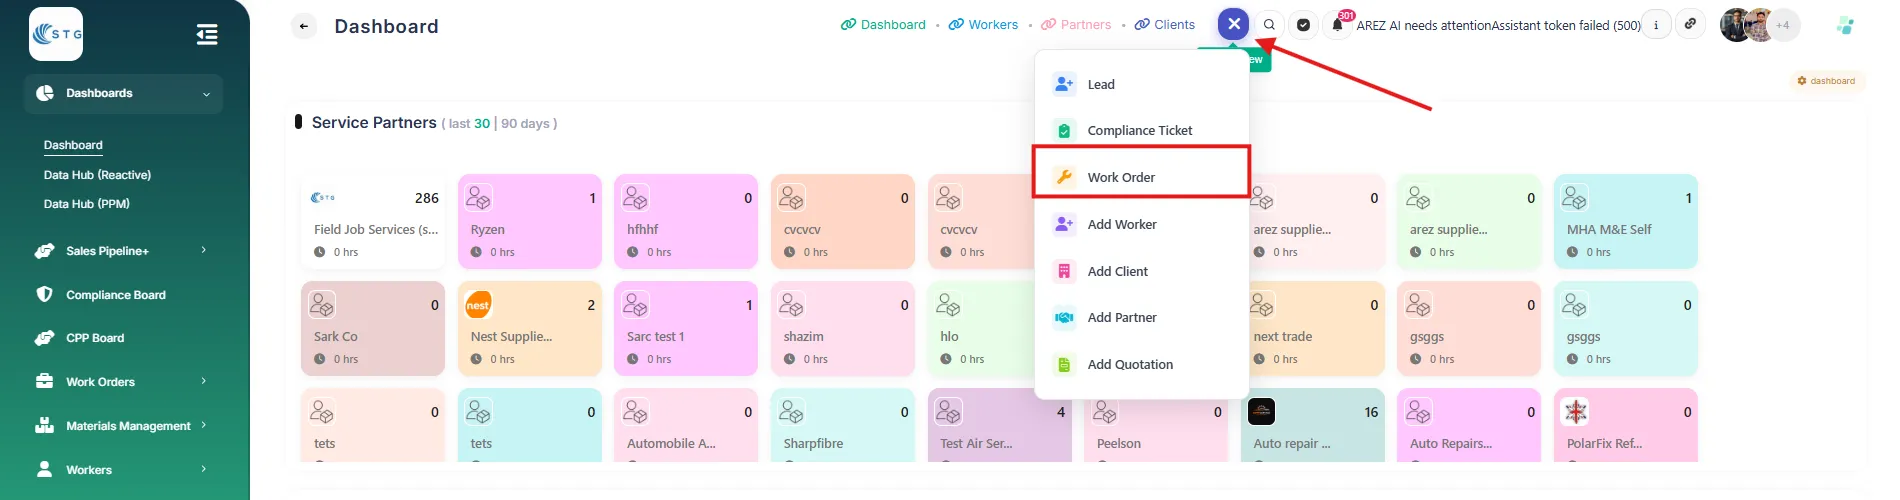Click the info icon near AREZ AI alert

(x=1656, y=25)
